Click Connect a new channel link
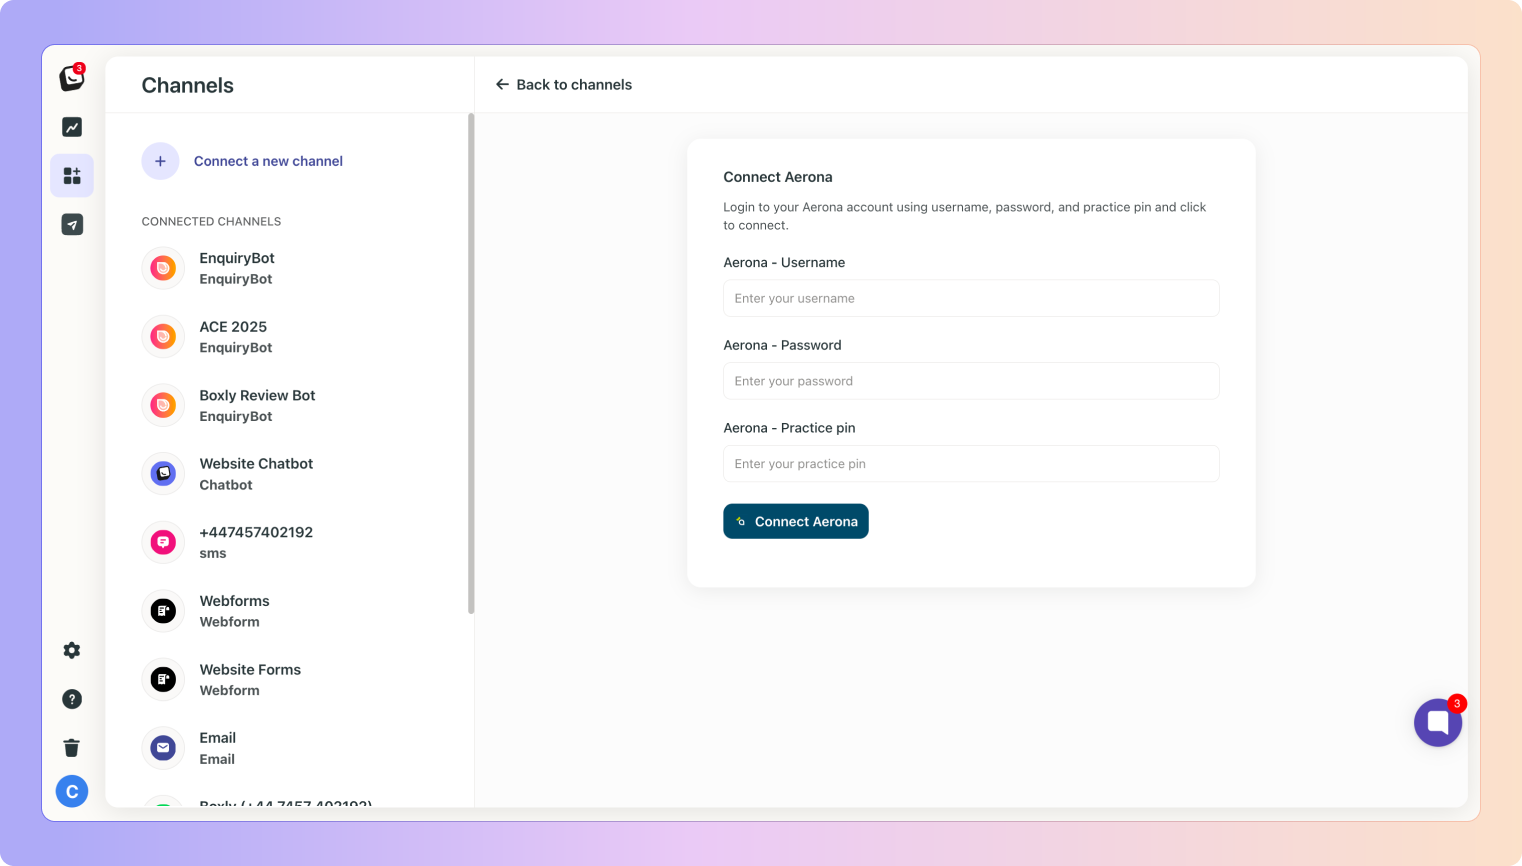Viewport: 1522px width, 866px height. tap(268, 161)
